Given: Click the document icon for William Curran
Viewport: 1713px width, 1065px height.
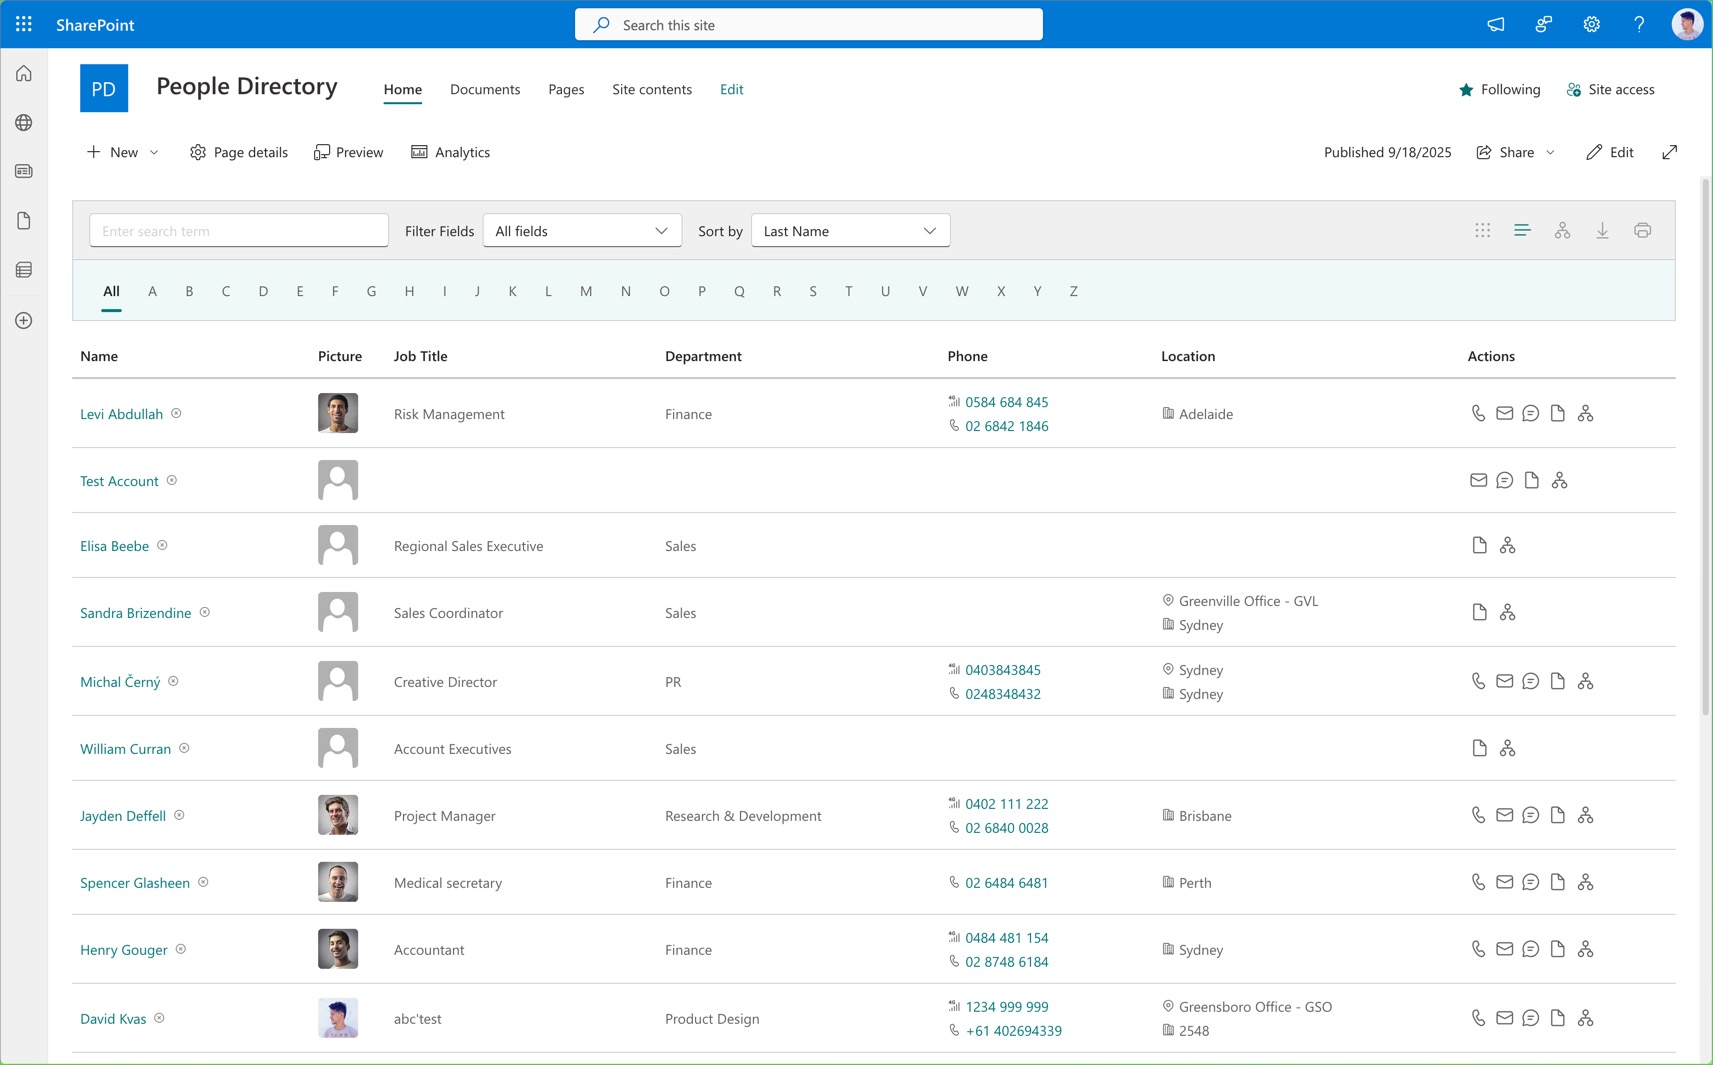Looking at the screenshot, I should (x=1479, y=748).
